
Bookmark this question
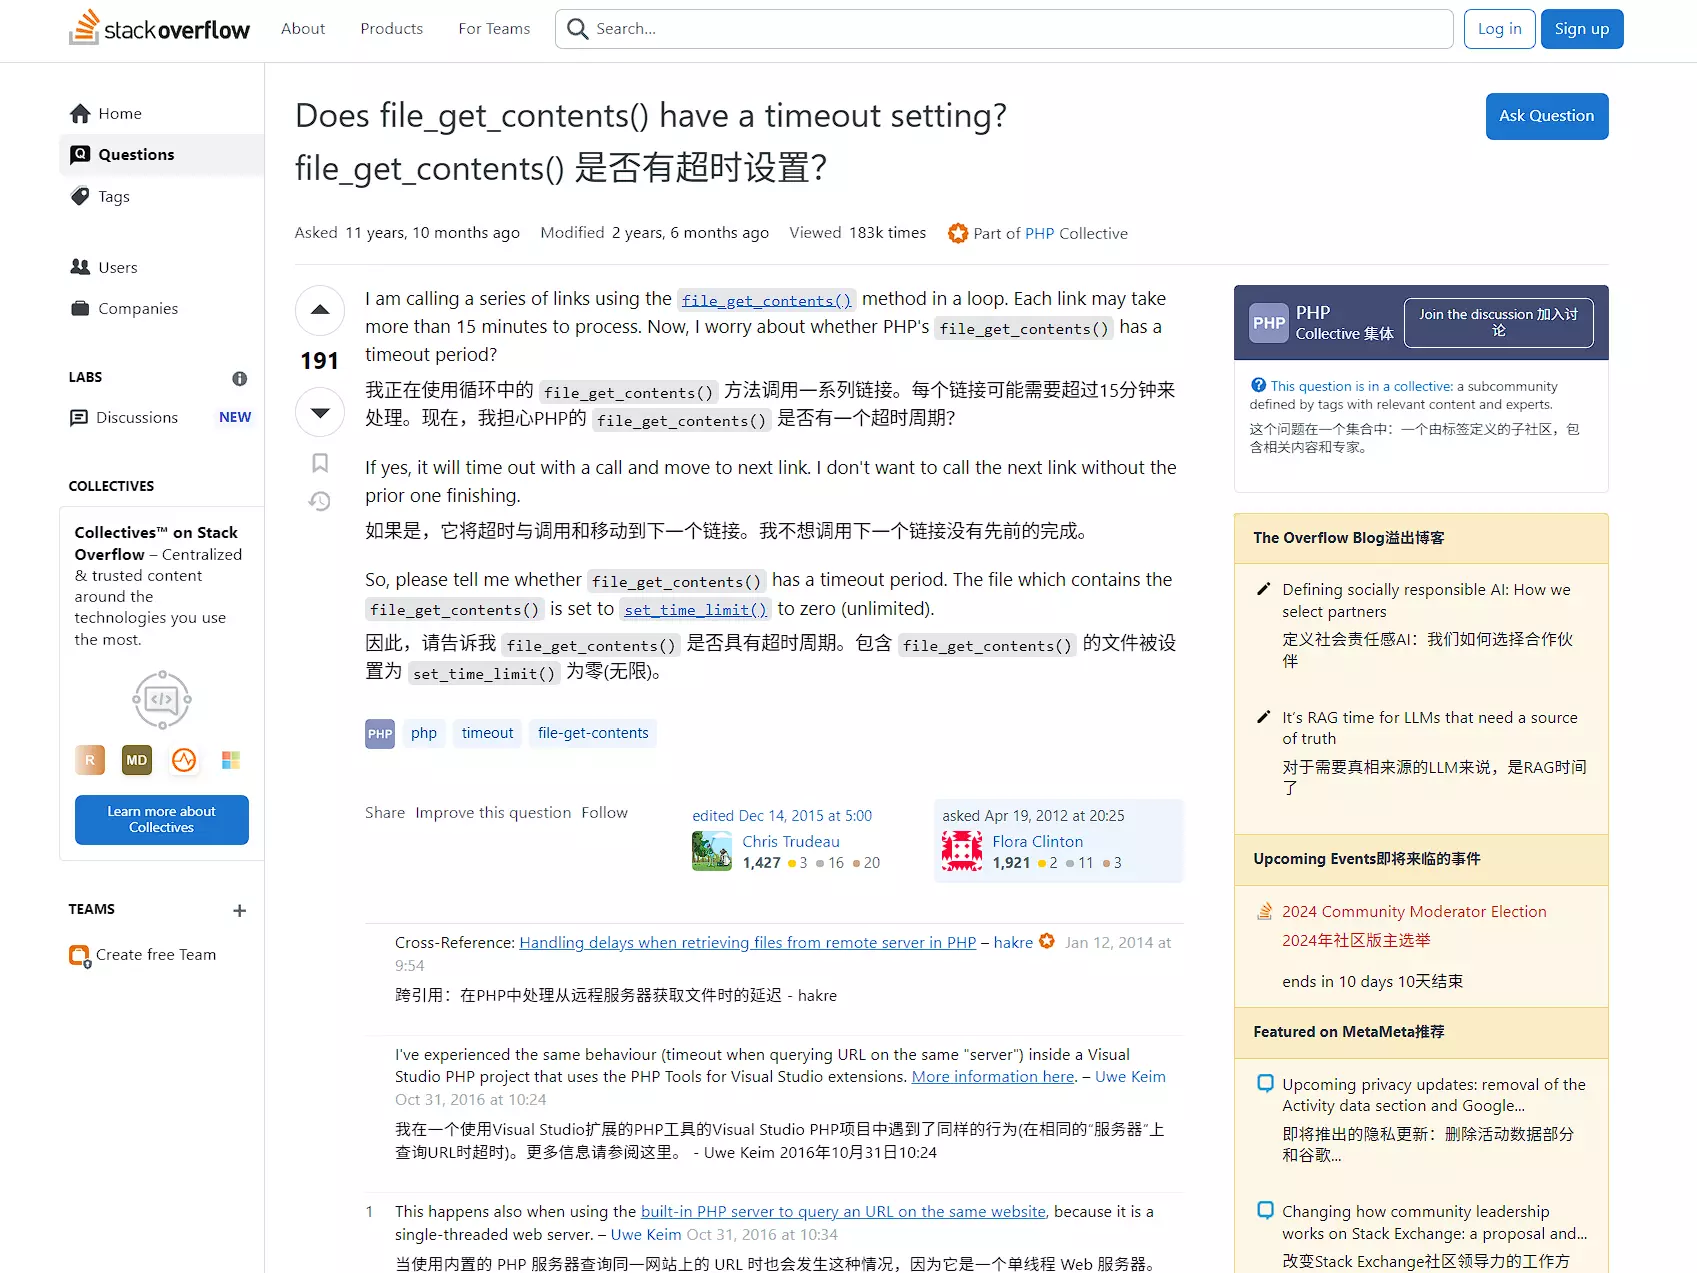[320, 463]
